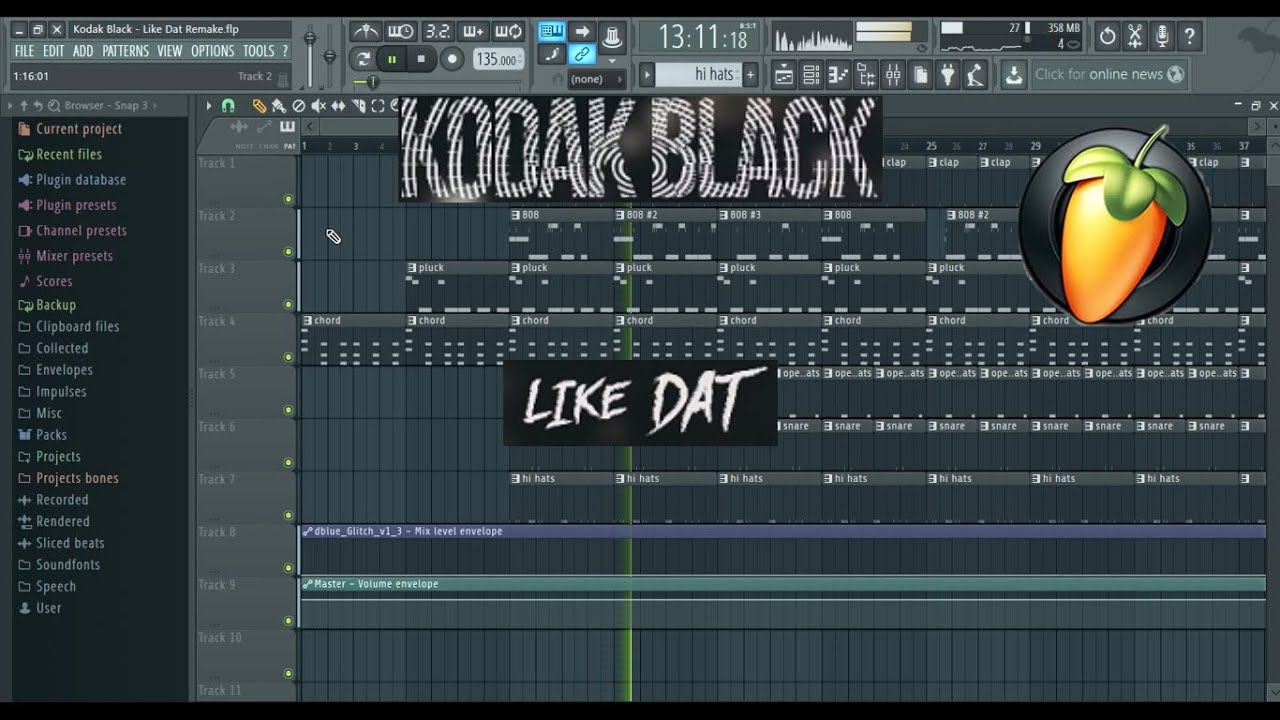Screen dimensions: 1280x720
Task: Open the project picker copy icon
Action: click(920, 74)
